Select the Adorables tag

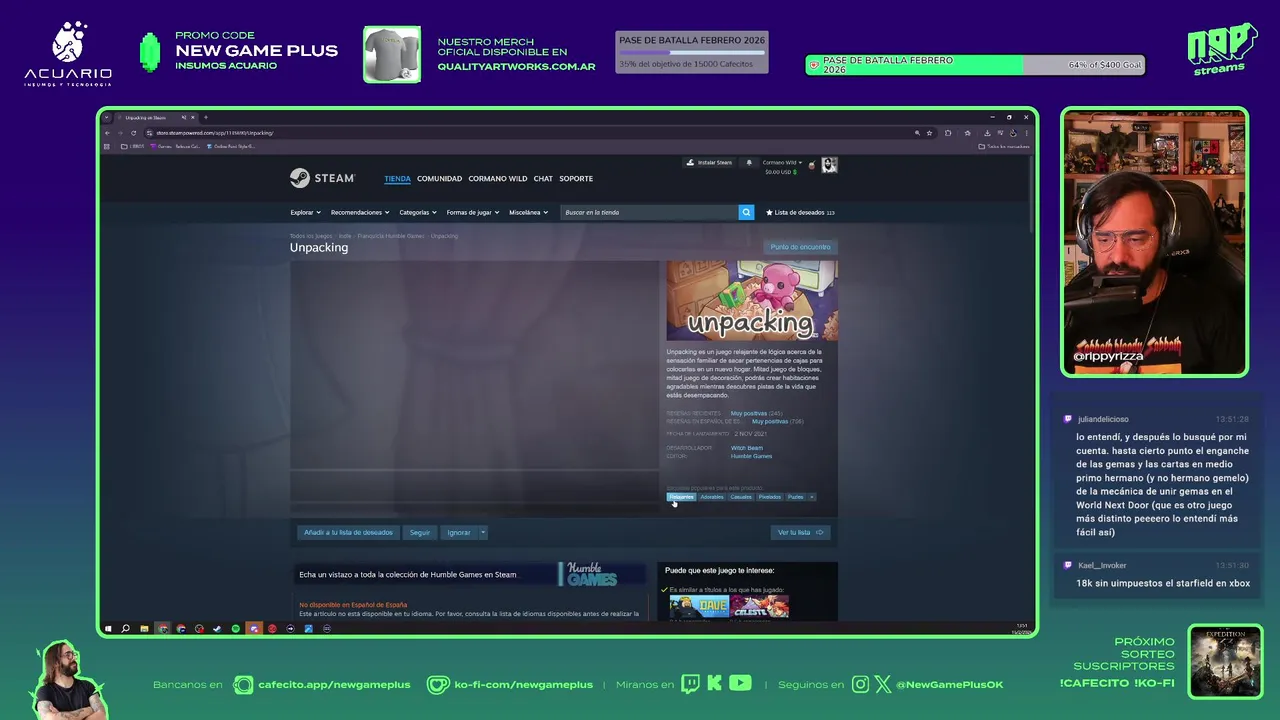[712, 497]
